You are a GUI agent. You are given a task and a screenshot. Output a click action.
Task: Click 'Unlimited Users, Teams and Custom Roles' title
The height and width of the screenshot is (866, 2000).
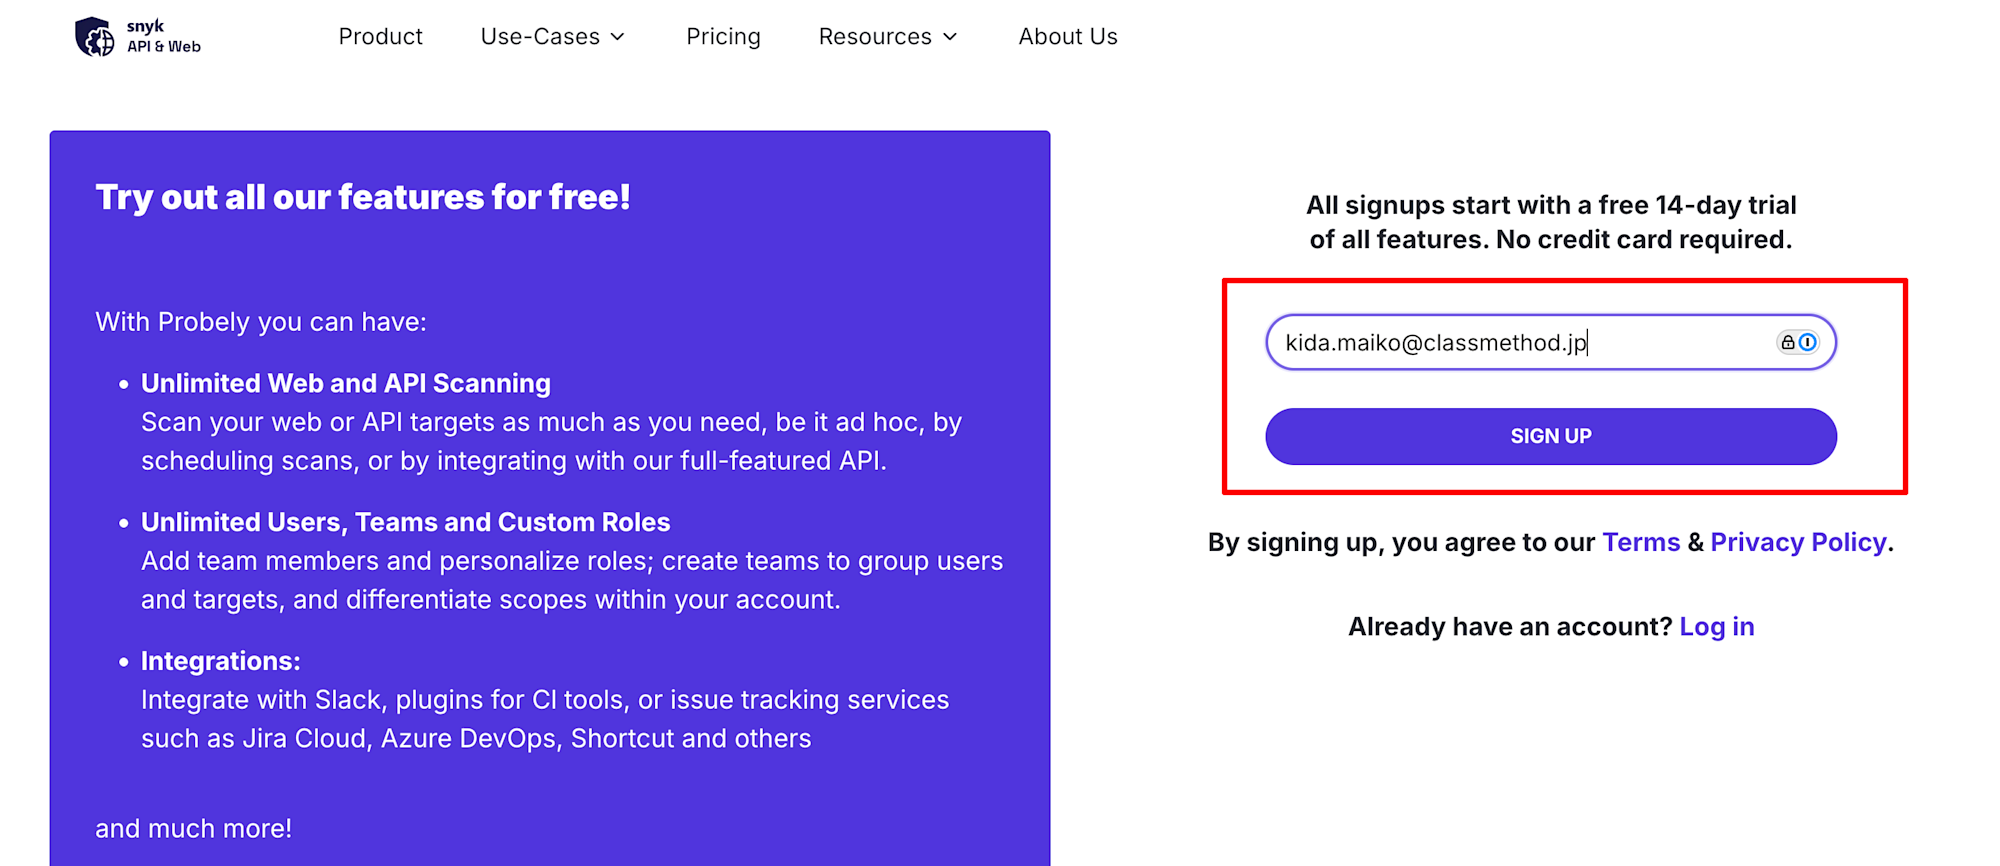click(x=406, y=522)
